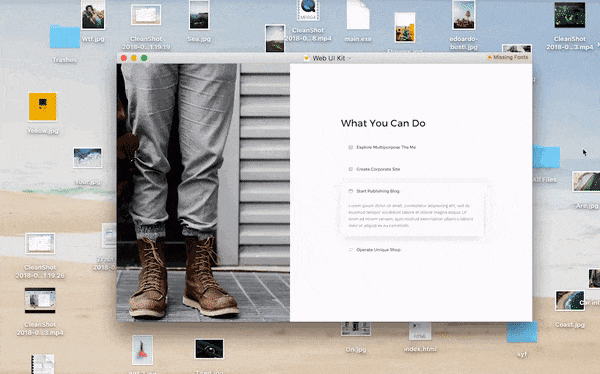Maximize Web UI Kit with the green button
The image size is (600, 374).
(x=144, y=58)
